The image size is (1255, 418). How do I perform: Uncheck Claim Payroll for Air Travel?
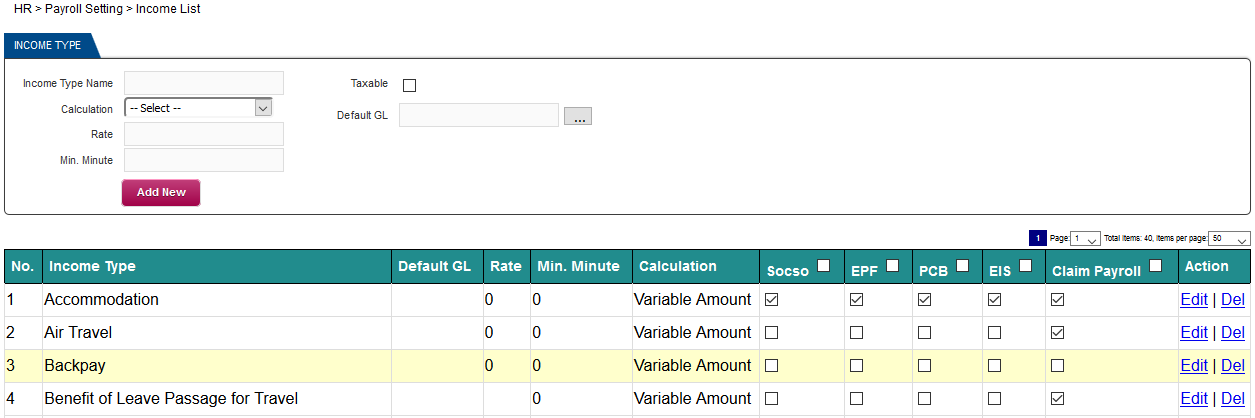click(x=1058, y=332)
